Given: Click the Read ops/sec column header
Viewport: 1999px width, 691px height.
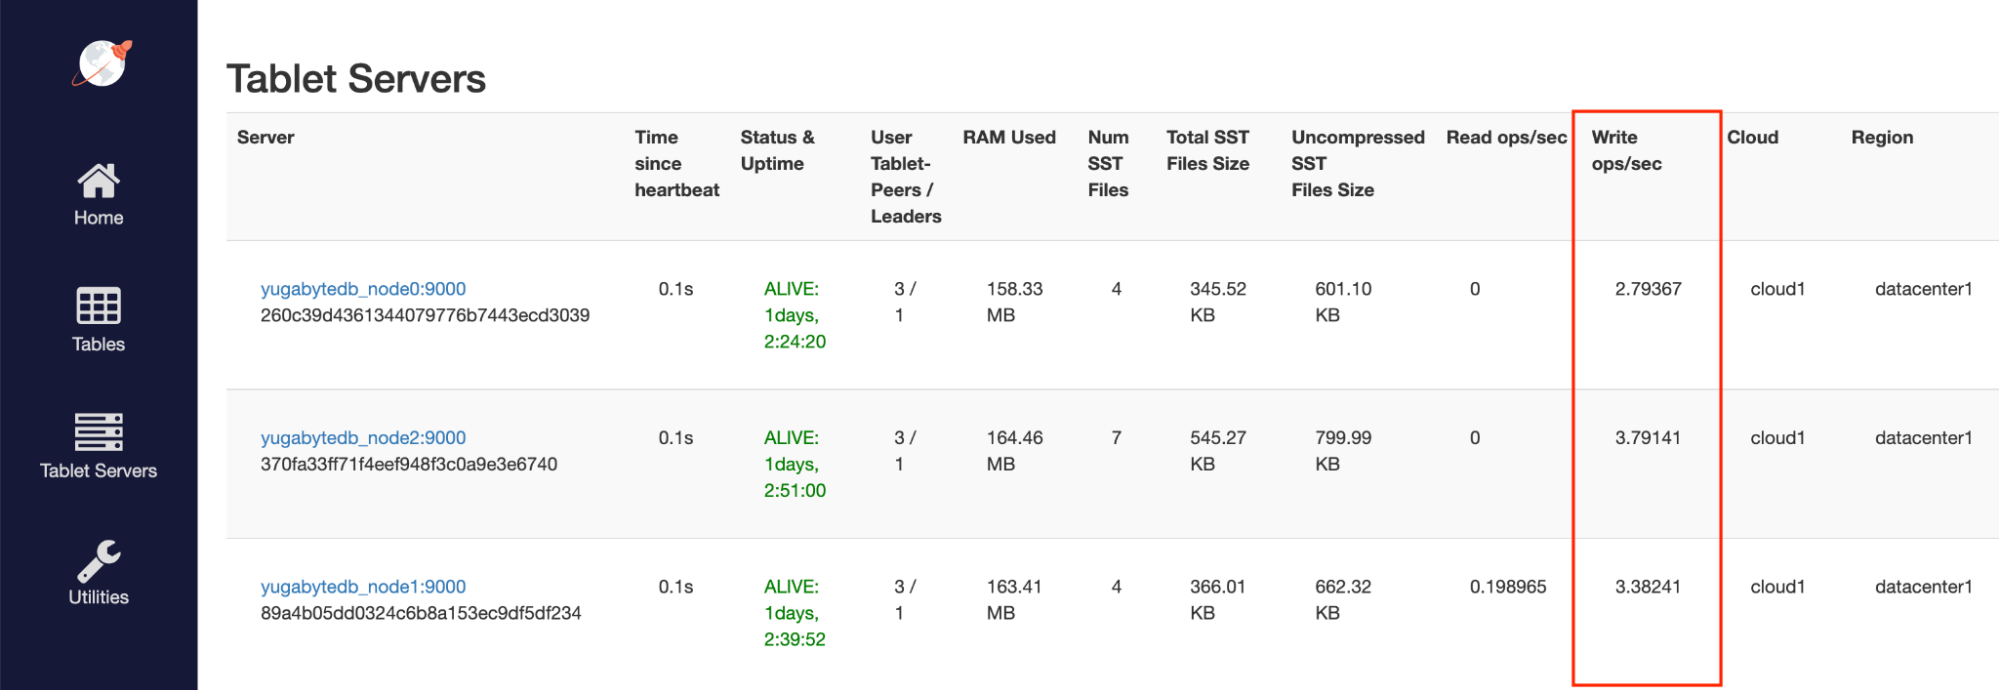Looking at the screenshot, I should 1506,138.
